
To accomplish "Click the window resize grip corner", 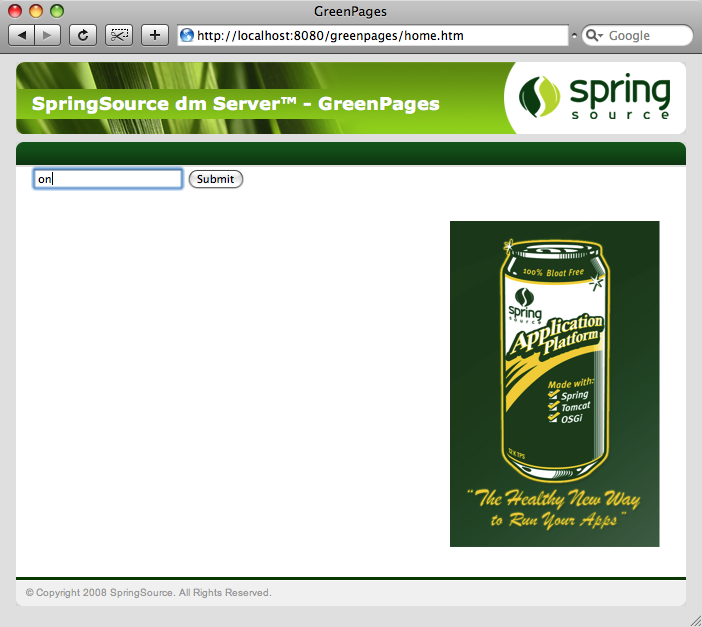I will (694, 620).
